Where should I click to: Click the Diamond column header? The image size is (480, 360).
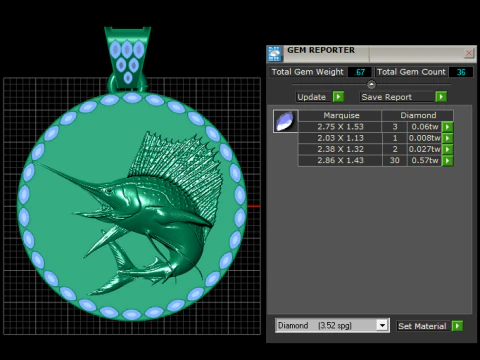click(x=418, y=115)
